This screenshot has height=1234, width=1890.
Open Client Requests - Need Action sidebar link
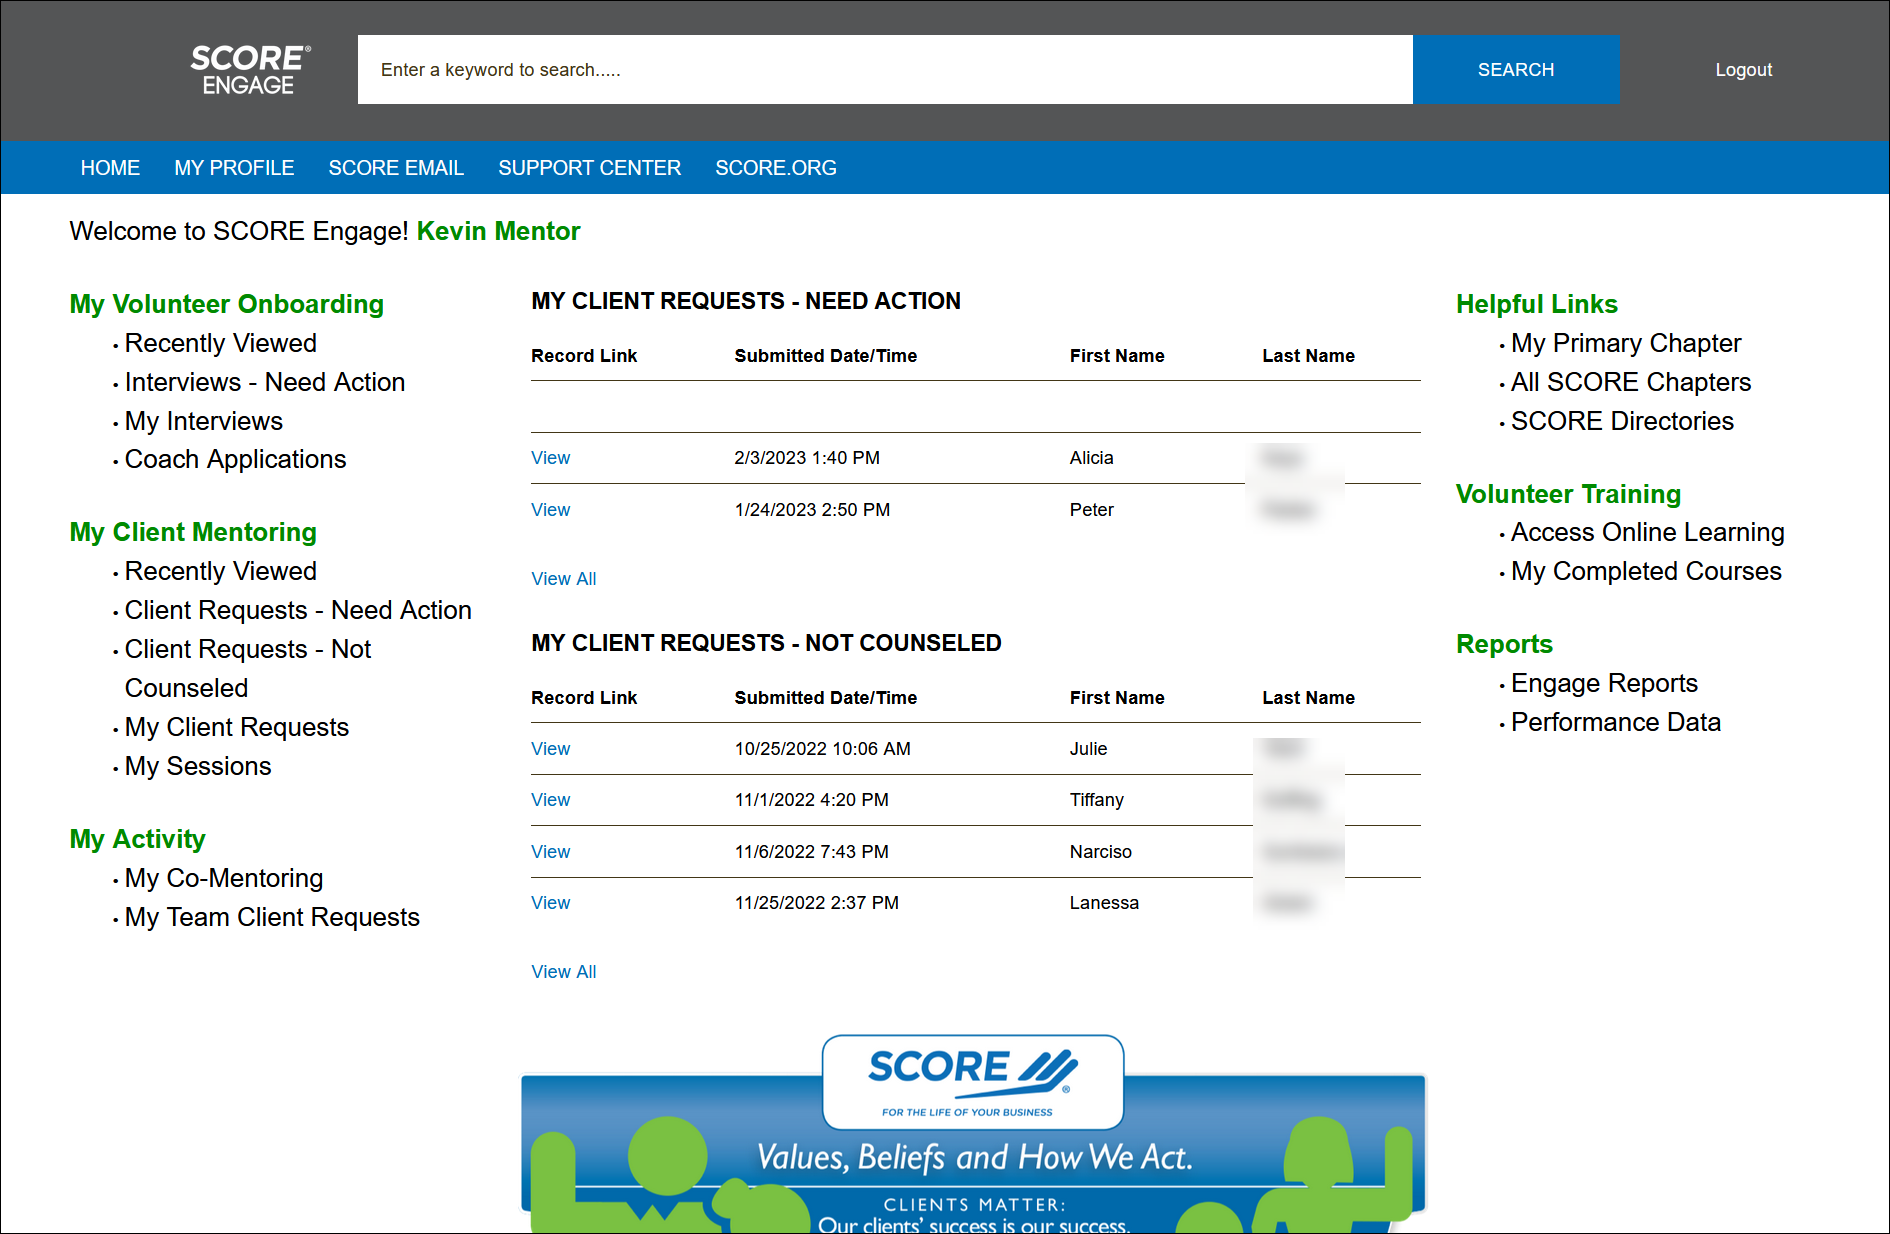[x=298, y=610]
